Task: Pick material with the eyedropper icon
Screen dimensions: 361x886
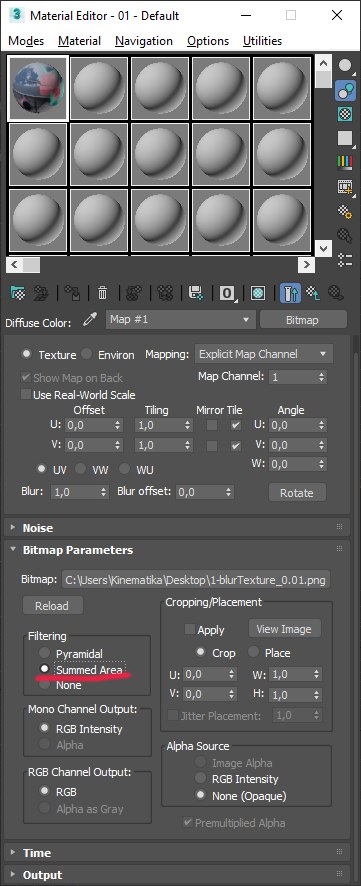Action: tap(90, 320)
